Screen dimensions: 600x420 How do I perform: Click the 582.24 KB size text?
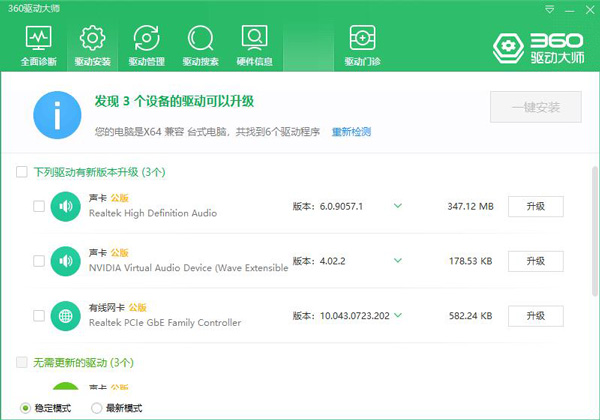[471, 316]
